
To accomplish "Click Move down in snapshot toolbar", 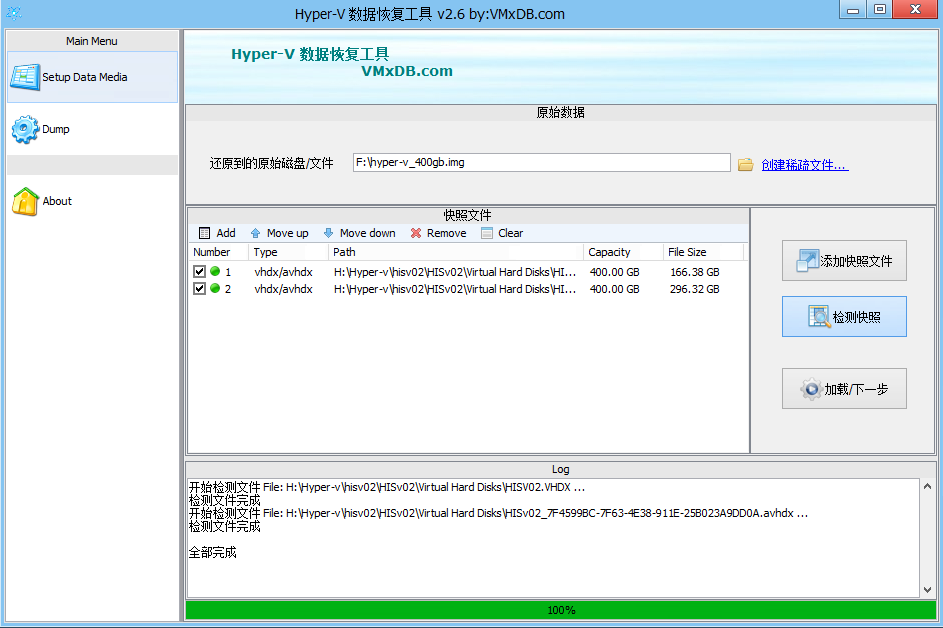I will [360, 233].
